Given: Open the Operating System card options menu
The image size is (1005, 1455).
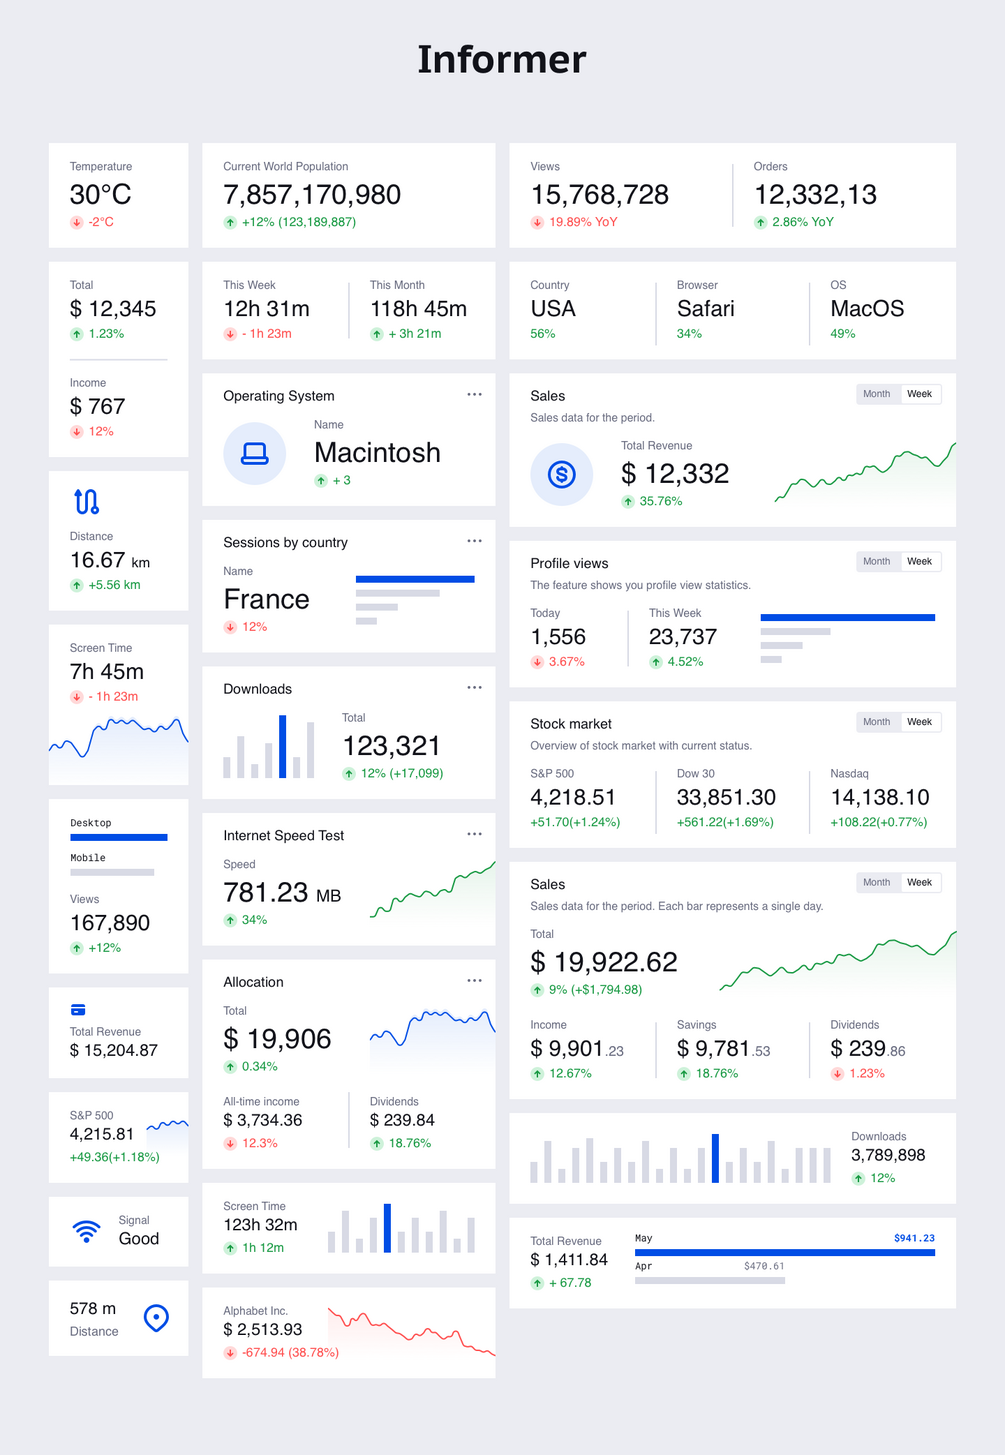Looking at the screenshot, I should point(474,394).
